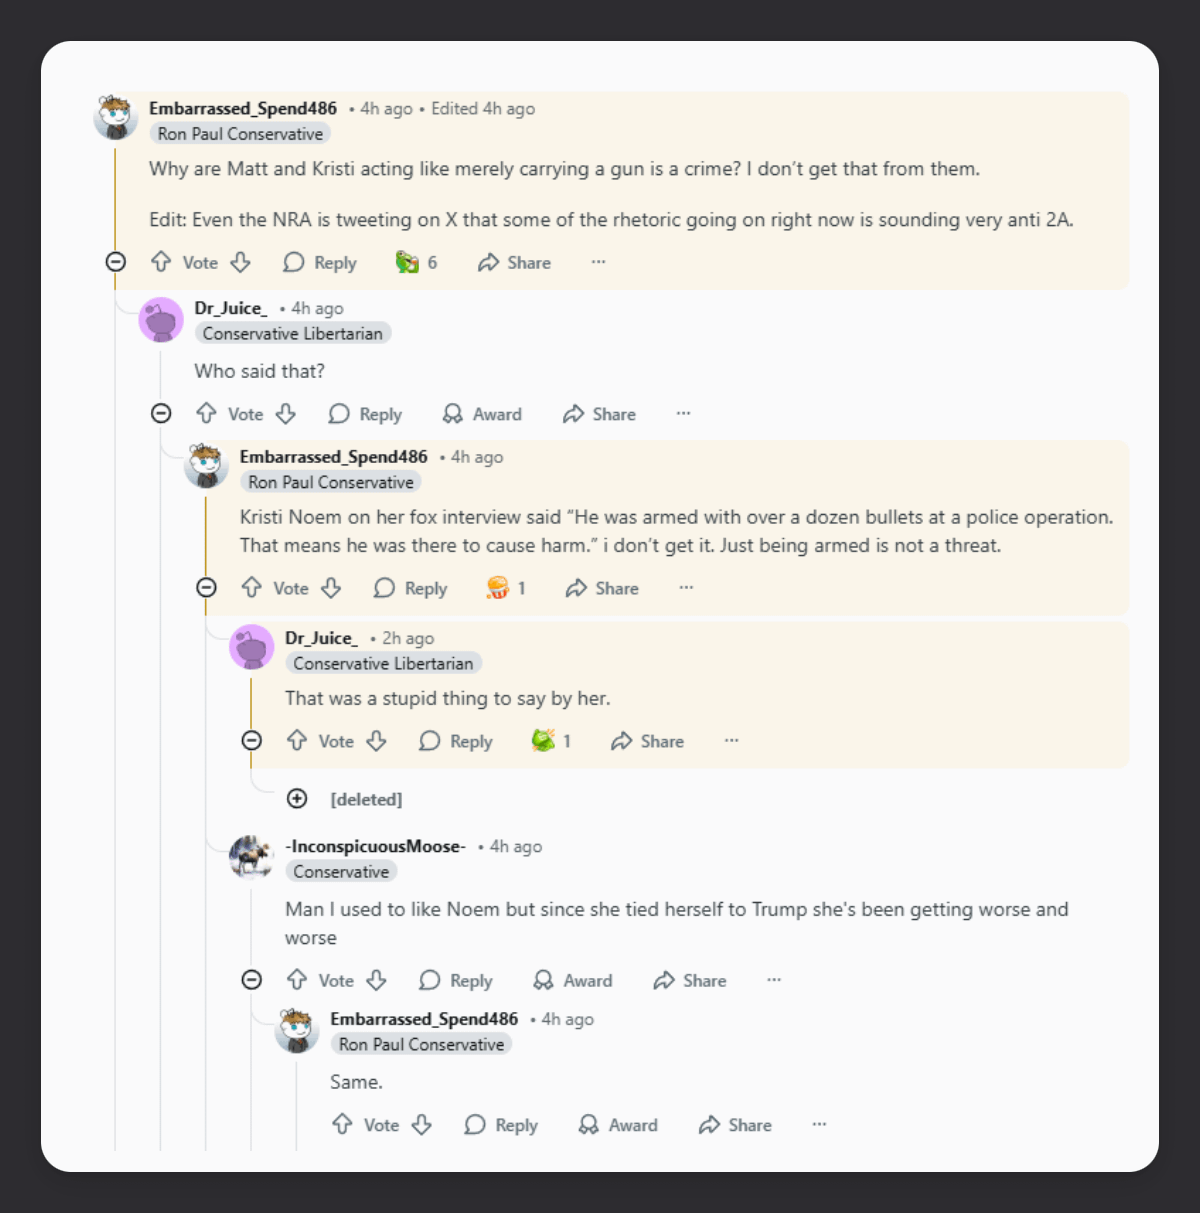Expand the [deleted] comment
Viewport: 1200px width, 1213px height.
pyautogui.click(x=297, y=798)
